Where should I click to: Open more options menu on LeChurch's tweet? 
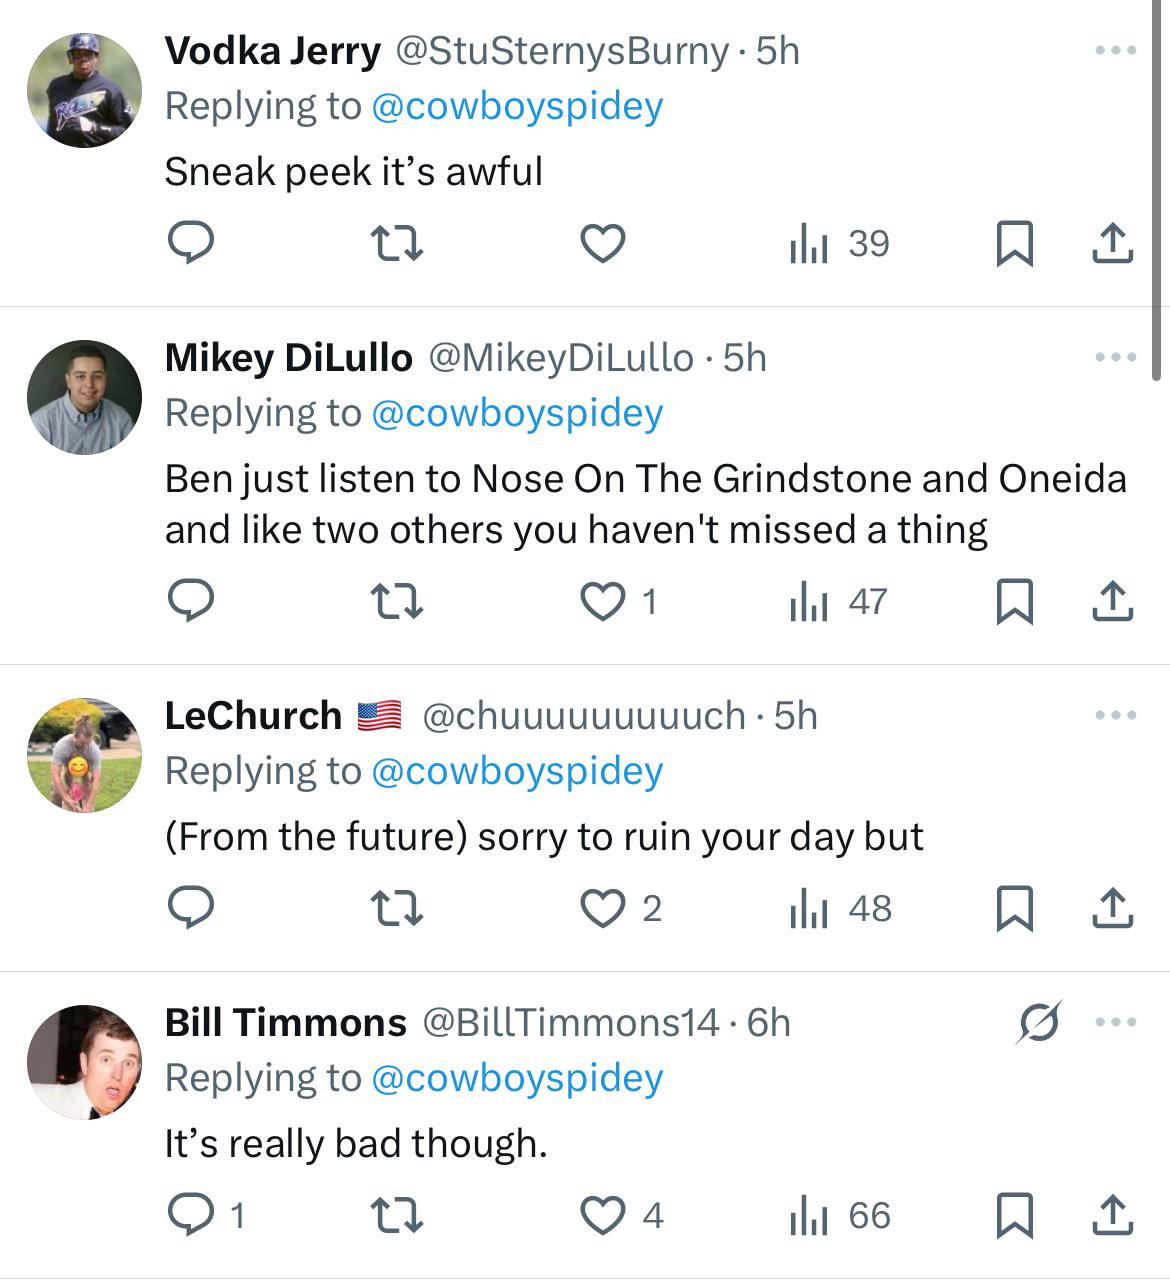[x=1116, y=715]
